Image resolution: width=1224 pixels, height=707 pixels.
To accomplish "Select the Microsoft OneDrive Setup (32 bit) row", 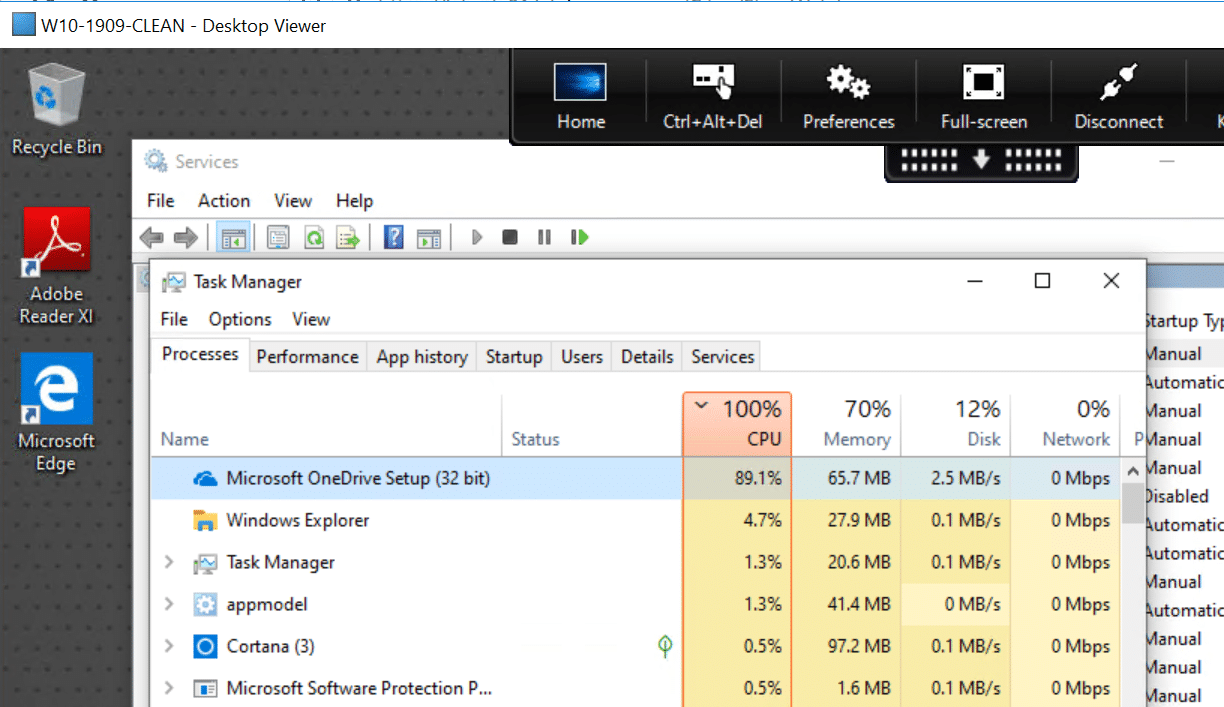I will 636,479.
